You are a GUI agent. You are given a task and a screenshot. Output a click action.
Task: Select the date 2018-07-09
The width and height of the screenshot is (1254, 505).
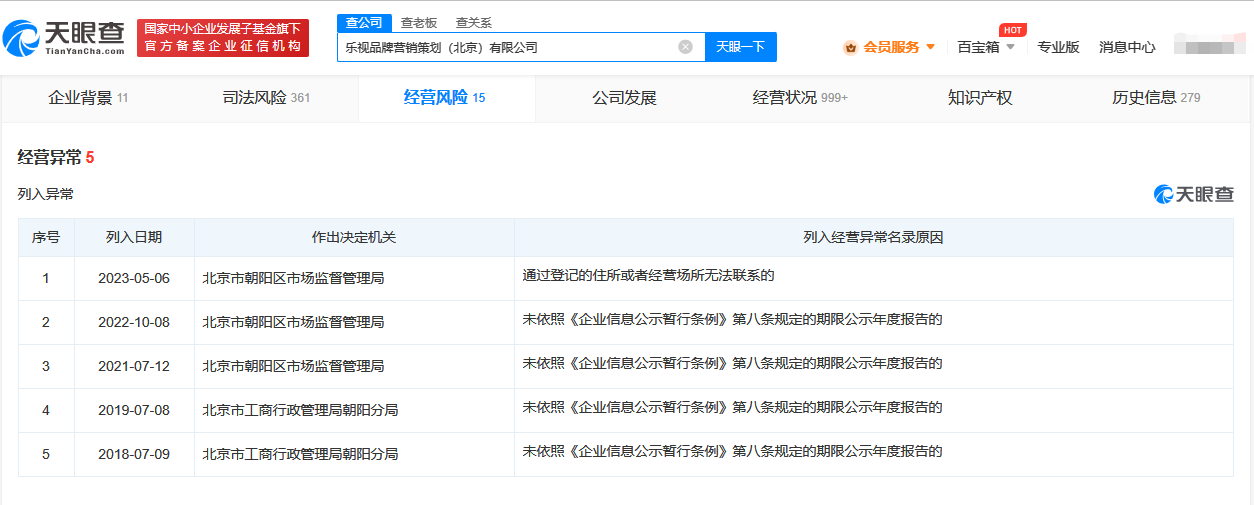(x=134, y=454)
